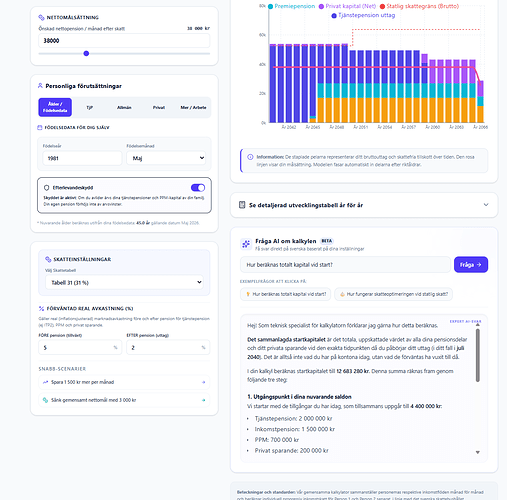The height and width of the screenshot is (500, 507).
Task: Open the Skattetabell dropdown Tabell 31
Action: pos(124,282)
